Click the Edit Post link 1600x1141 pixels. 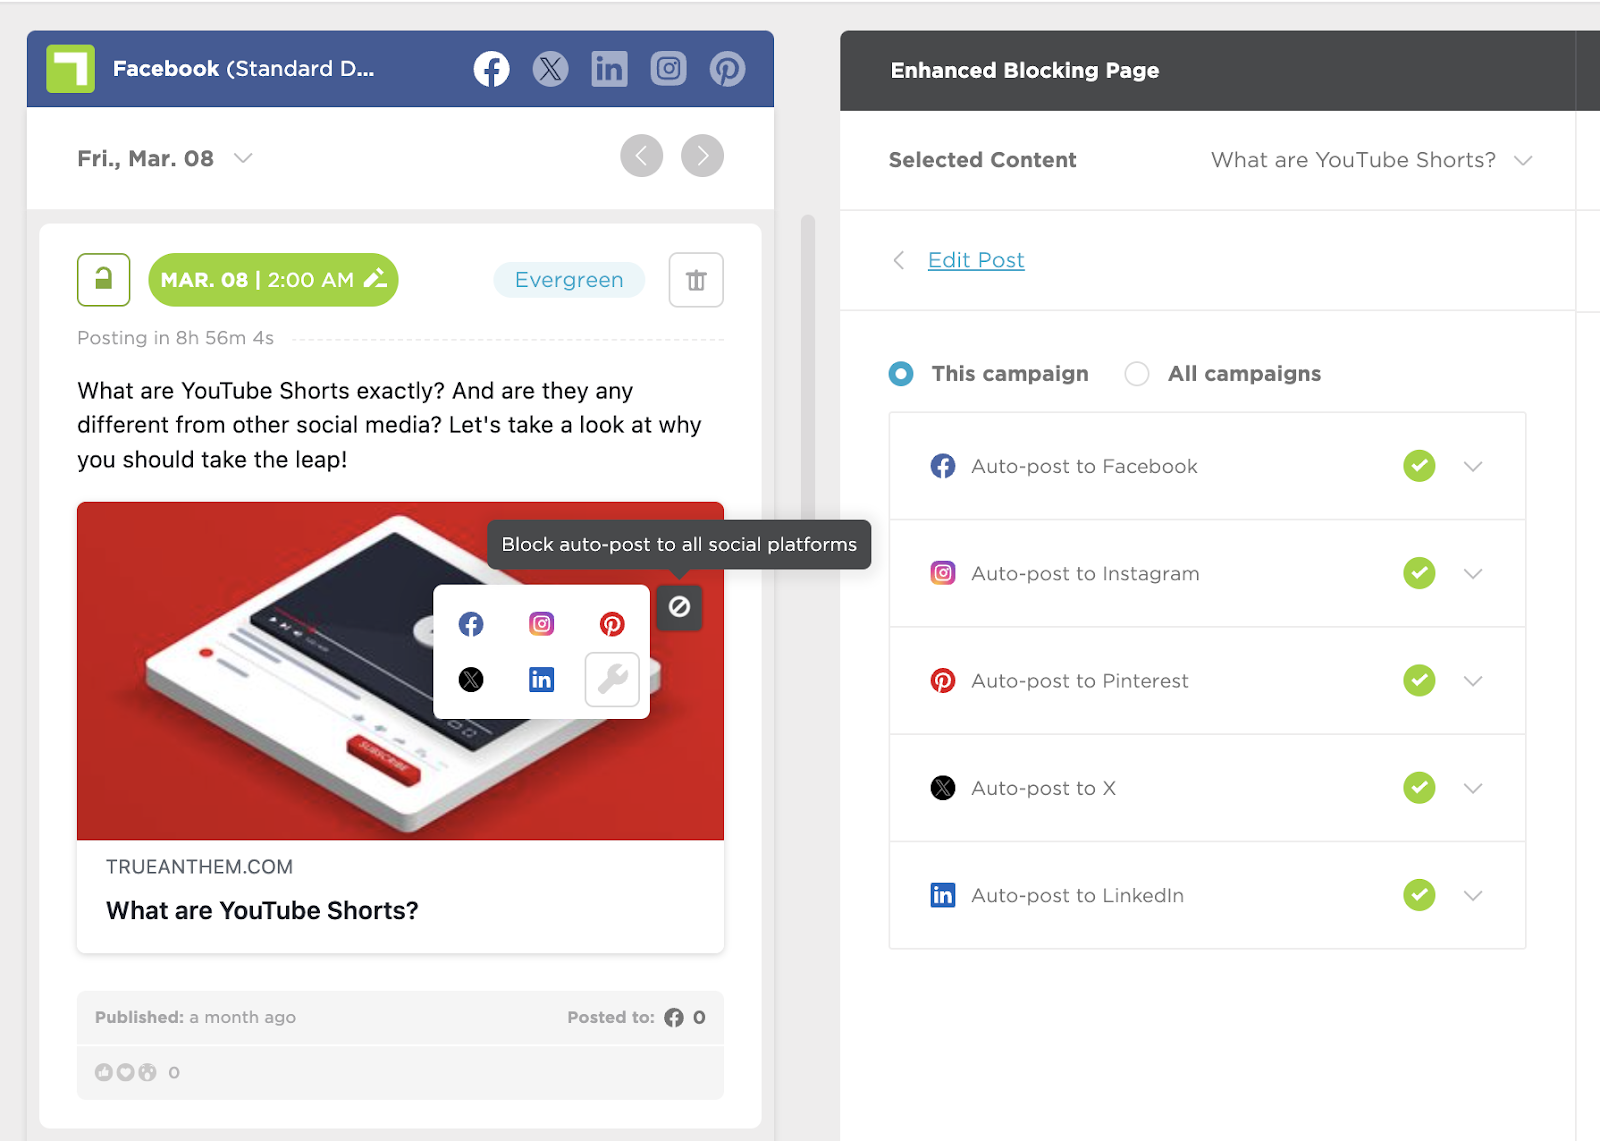(x=976, y=260)
